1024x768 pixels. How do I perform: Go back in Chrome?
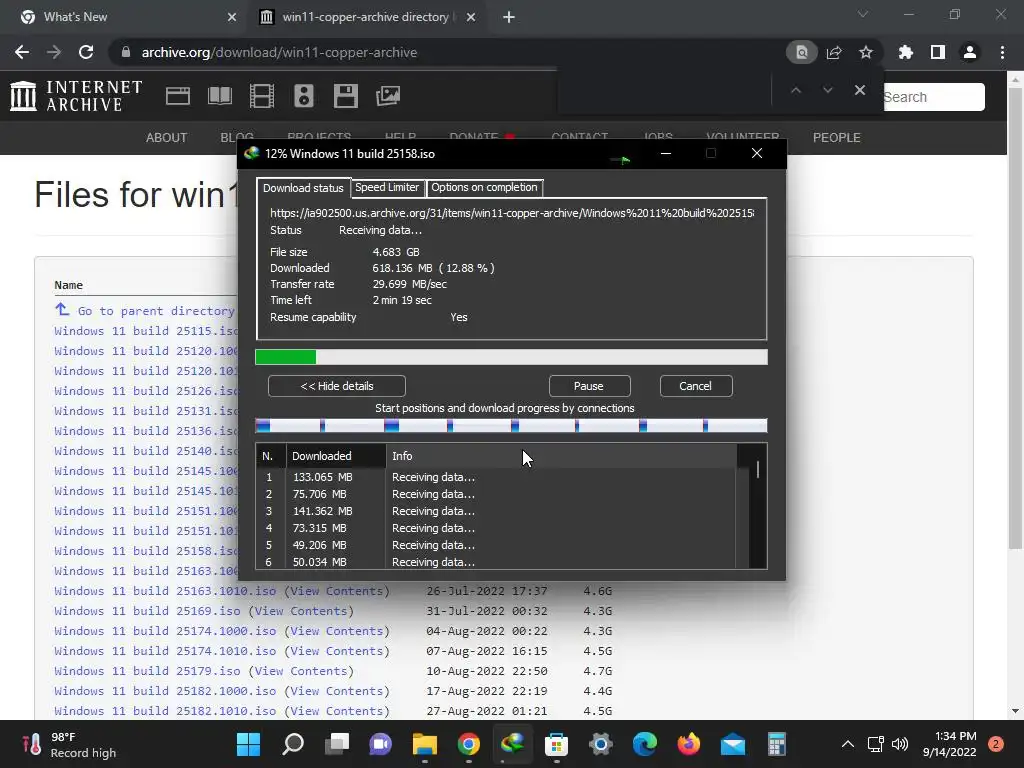(22, 52)
